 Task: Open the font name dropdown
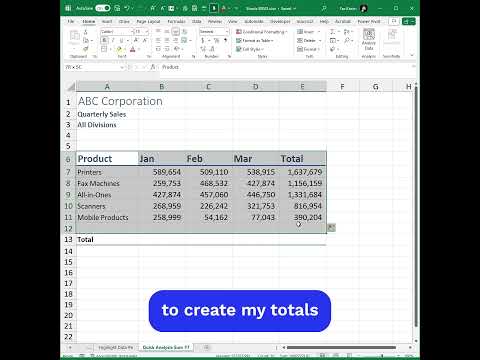[116, 32]
